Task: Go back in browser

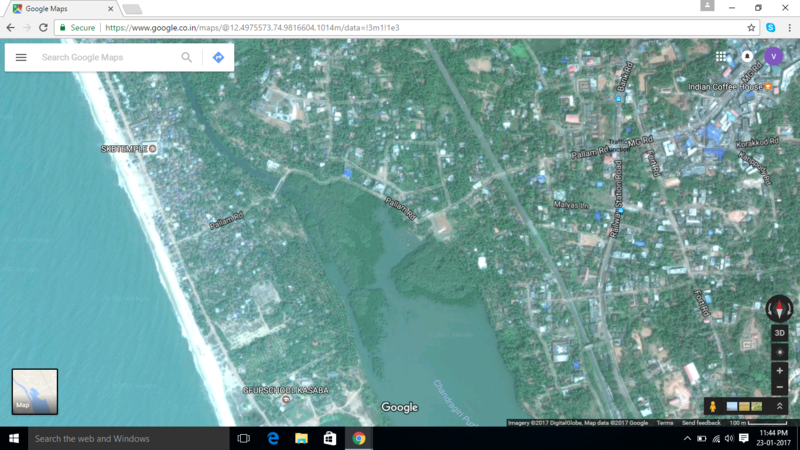Action: 11,28
